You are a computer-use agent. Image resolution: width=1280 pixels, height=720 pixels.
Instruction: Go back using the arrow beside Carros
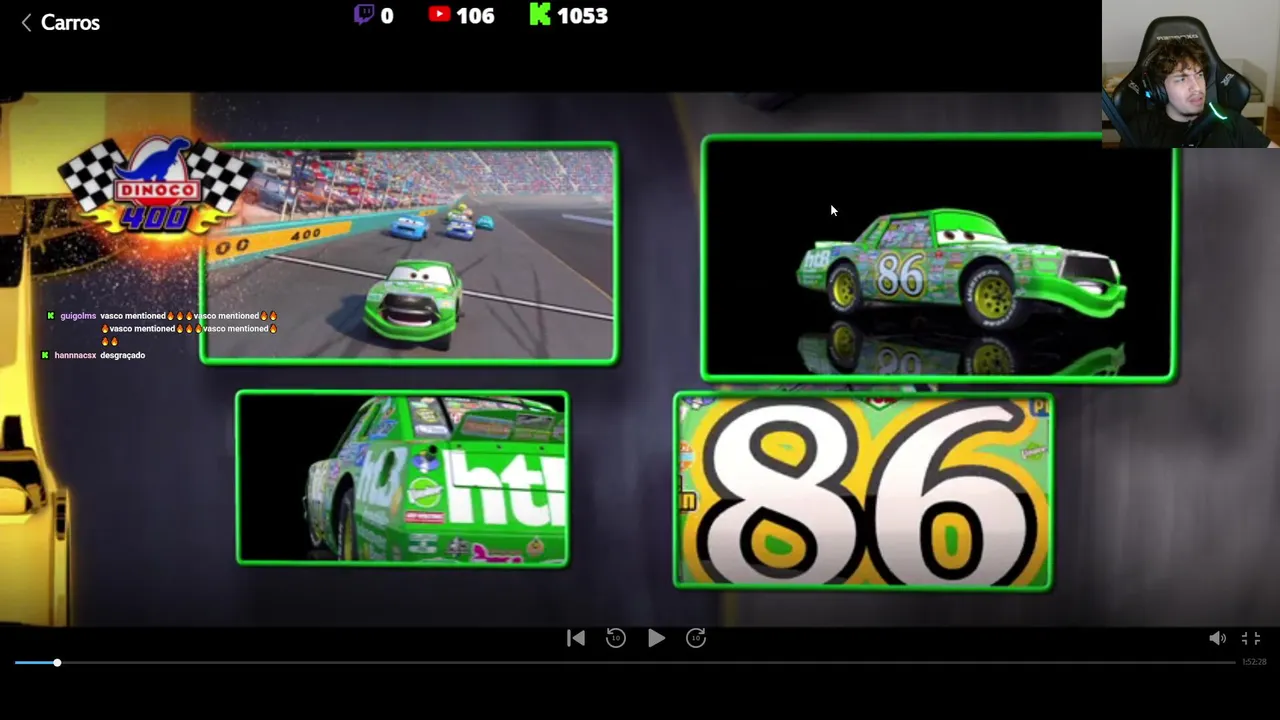(26, 22)
